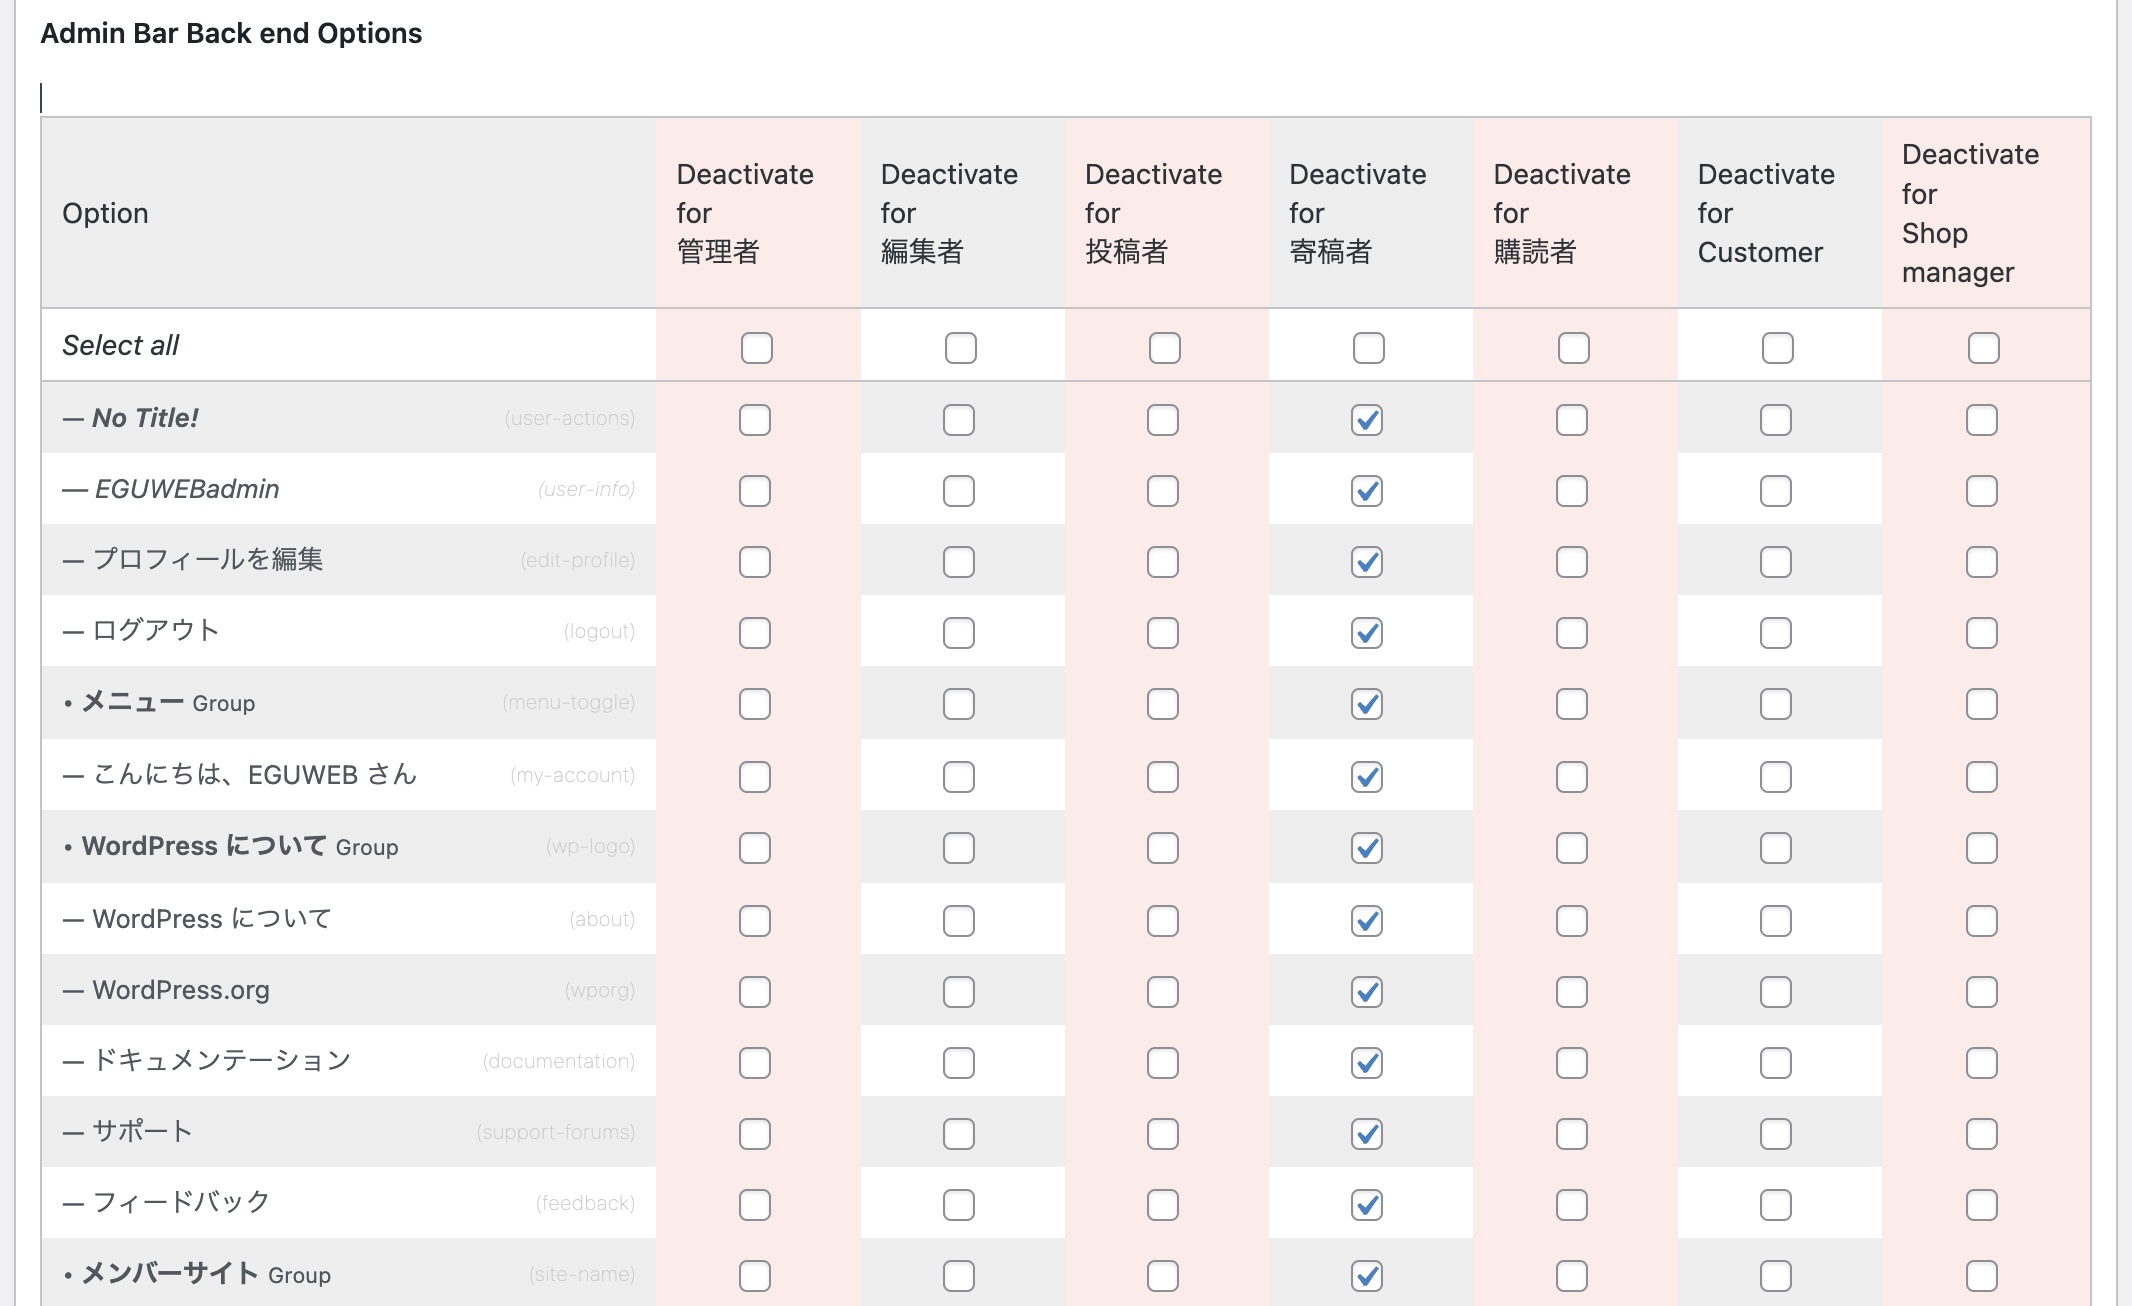Uncheck No Title! for 寄稿者
The height and width of the screenshot is (1306, 2132).
point(1367,420)
